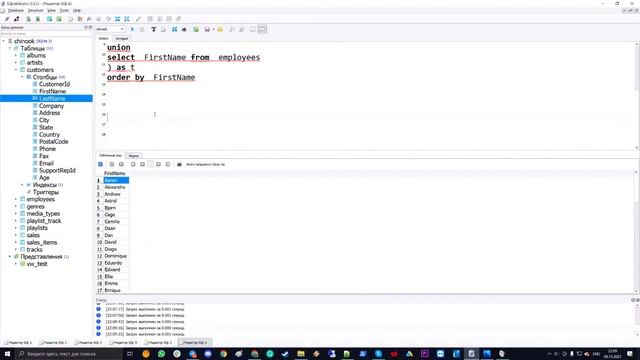640x360 pixels.
Task: Open the Database menu
Action: [x=16, y=10]
